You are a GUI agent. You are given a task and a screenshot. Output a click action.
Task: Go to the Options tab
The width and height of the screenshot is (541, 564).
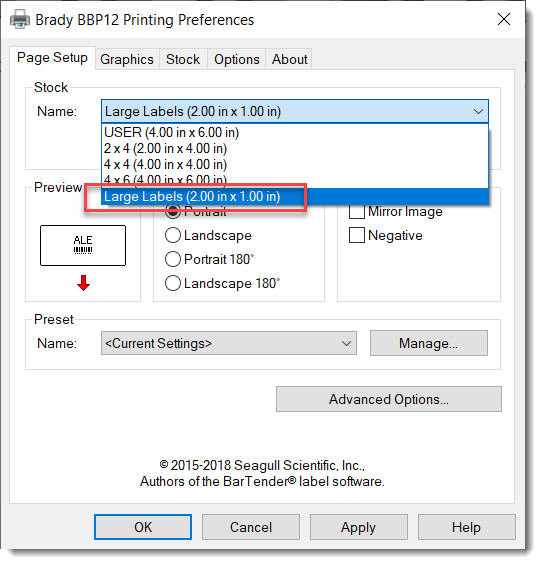coord(237,59)
